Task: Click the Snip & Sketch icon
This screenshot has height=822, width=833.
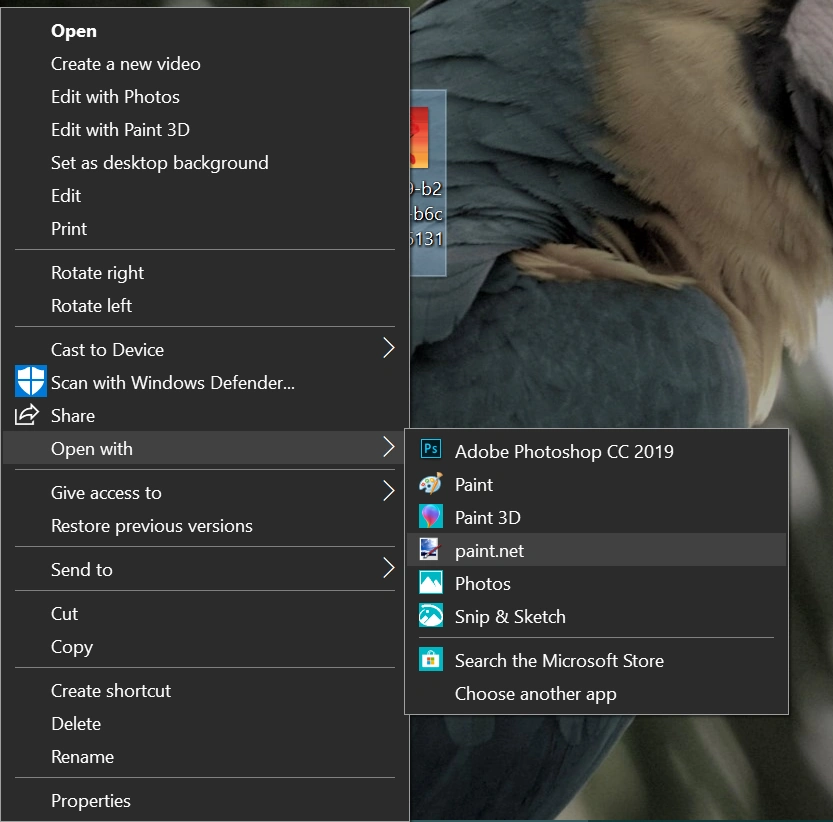Action: 430,615
